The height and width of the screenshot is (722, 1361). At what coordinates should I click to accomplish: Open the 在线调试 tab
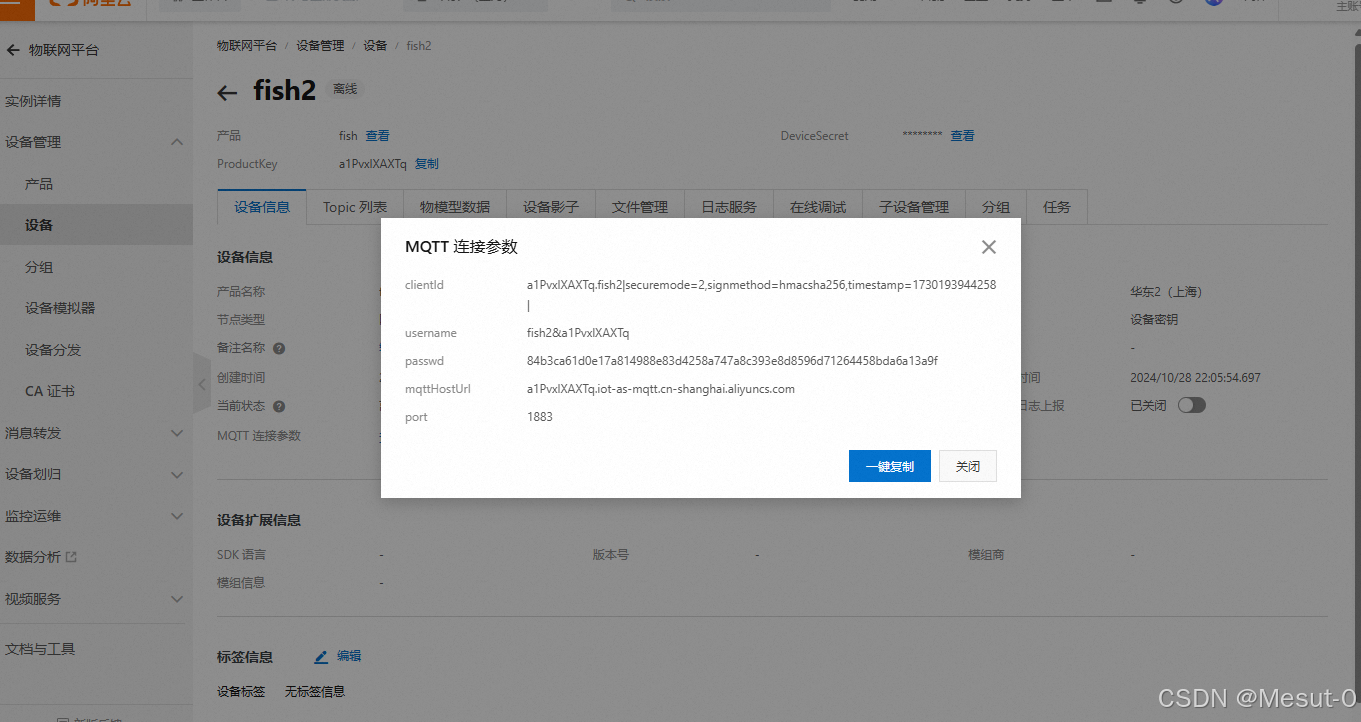pos(818,207)
